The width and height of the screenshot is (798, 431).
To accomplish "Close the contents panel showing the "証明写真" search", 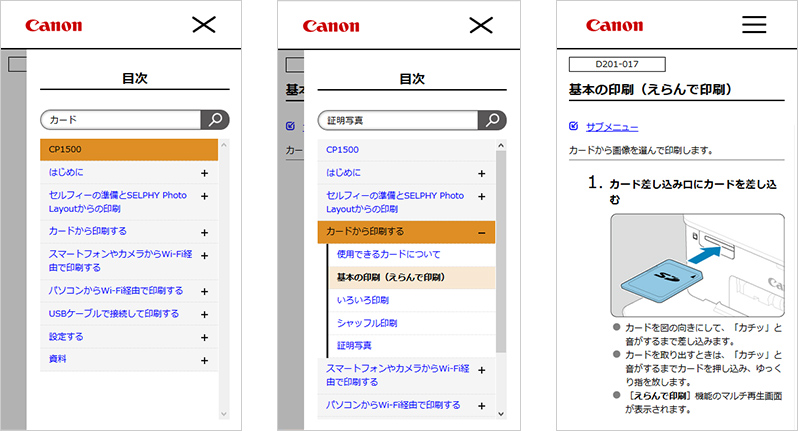I will point(480,25).
